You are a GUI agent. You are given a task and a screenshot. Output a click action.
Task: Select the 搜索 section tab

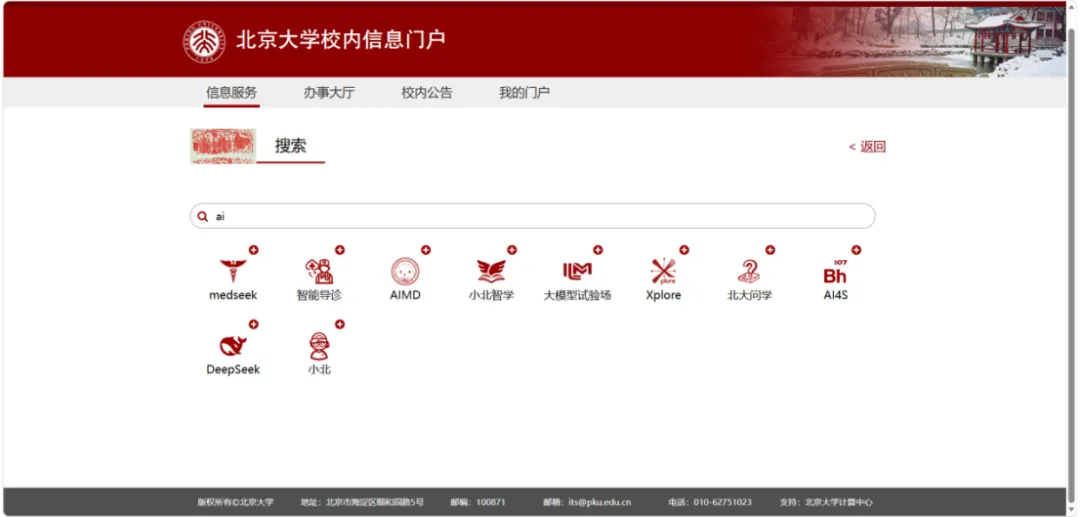(x=291, y=146)
